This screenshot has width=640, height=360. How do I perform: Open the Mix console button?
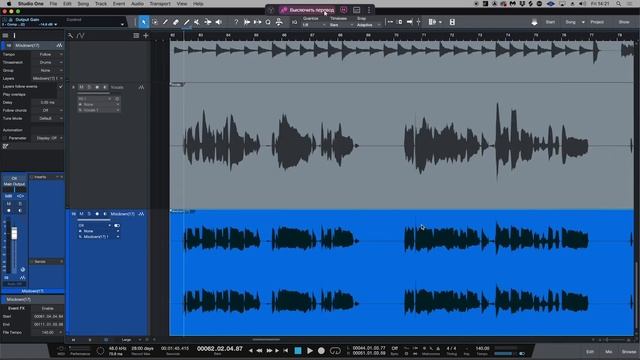[x=609, y=352]
